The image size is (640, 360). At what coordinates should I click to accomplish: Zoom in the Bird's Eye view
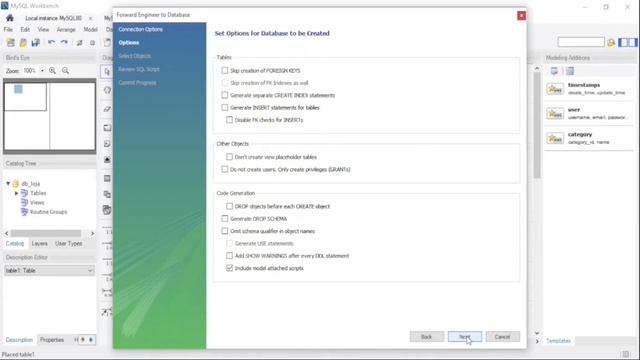[x=53, y=71]
